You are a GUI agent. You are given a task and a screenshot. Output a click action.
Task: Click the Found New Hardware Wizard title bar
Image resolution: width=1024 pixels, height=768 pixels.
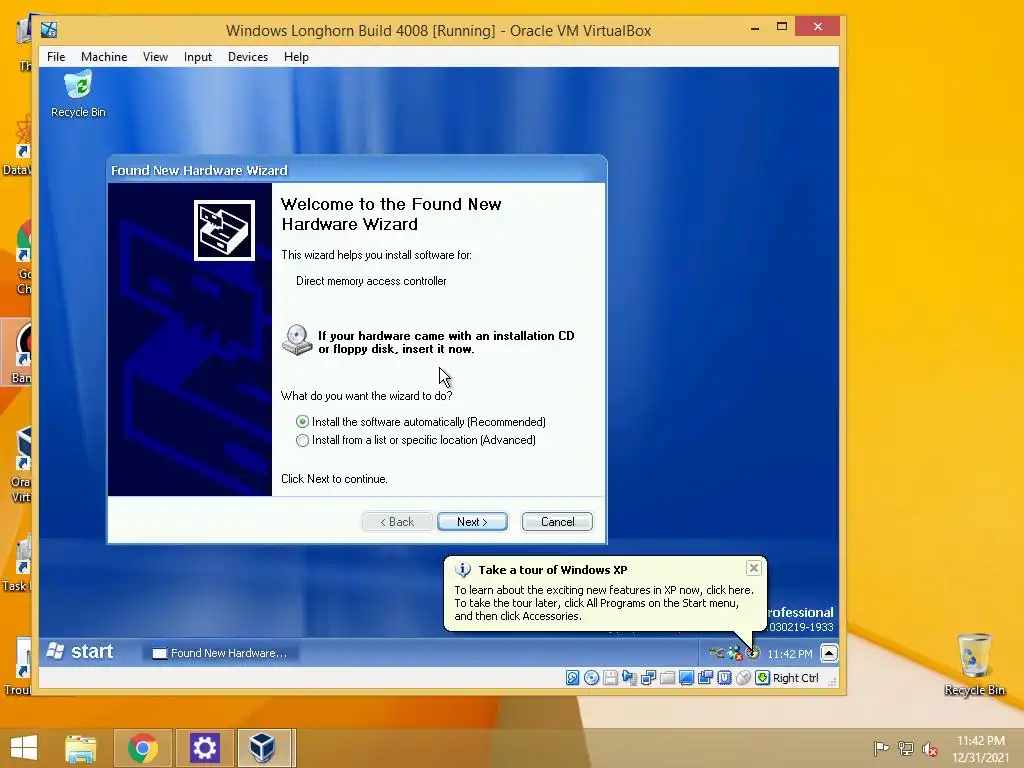tap(357, 170)
